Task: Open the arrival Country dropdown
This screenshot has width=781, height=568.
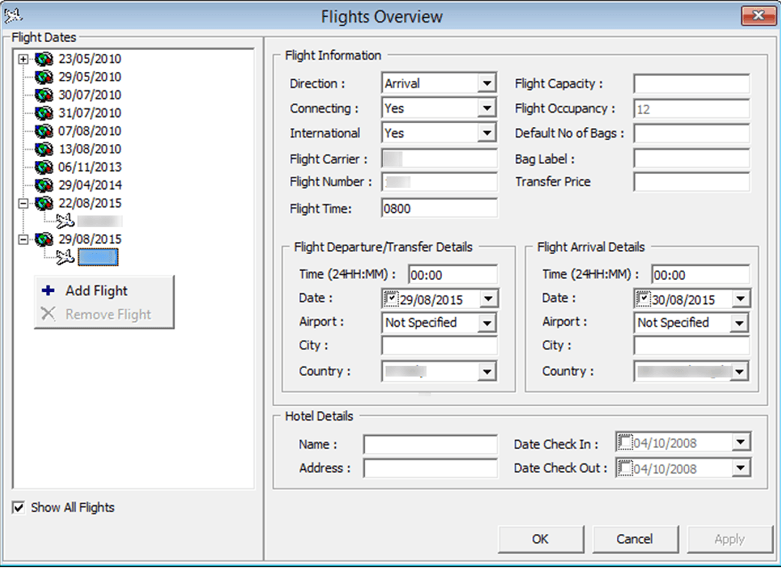Action: tap(739, 372)
